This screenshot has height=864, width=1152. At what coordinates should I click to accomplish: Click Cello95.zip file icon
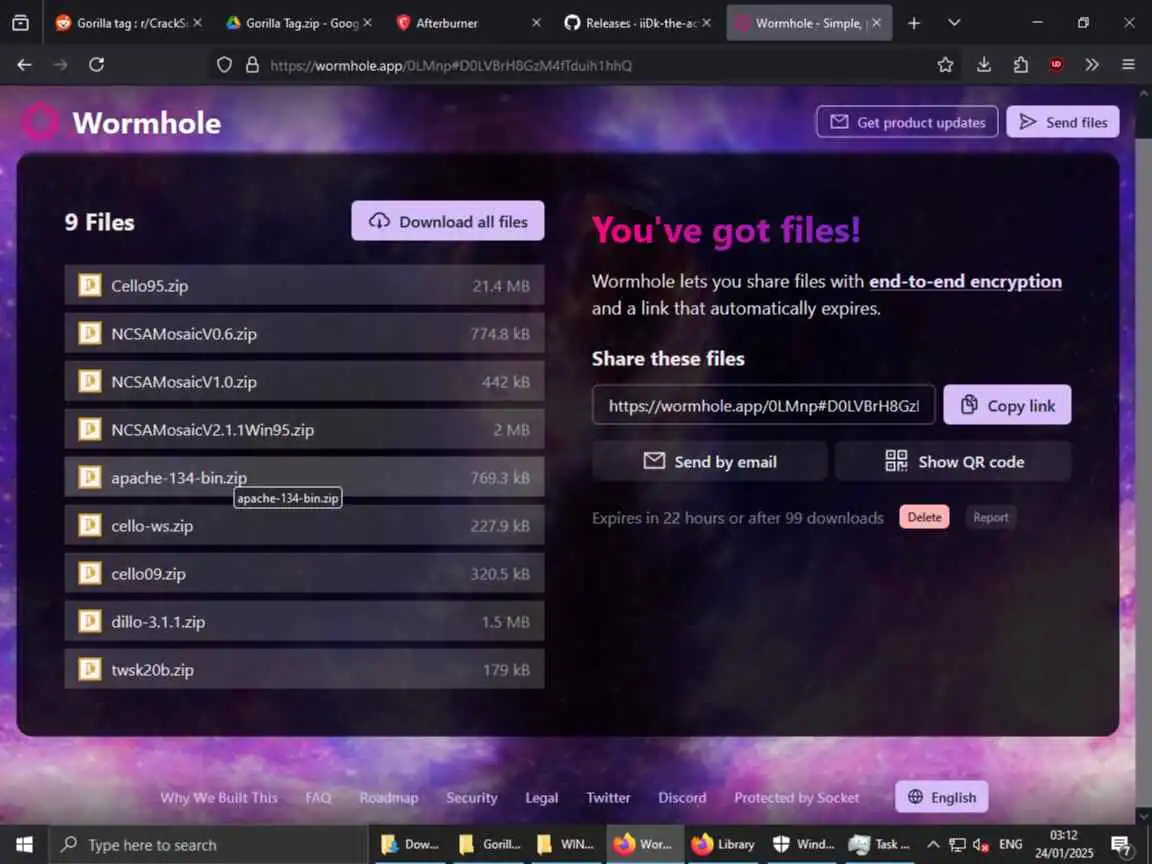[90, 285]
